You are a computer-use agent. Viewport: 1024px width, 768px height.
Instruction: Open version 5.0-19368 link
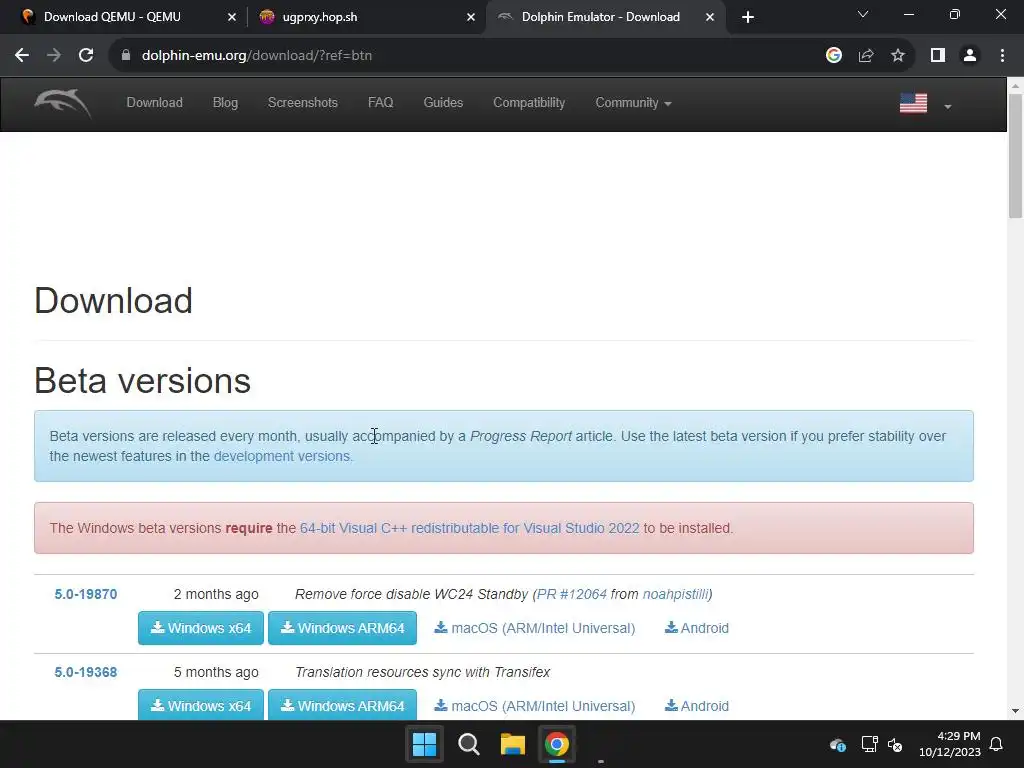pos(86,673)
